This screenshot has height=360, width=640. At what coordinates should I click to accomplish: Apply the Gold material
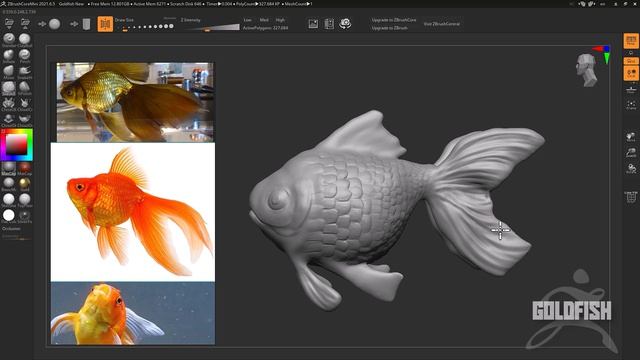click(x=24, y=184)
